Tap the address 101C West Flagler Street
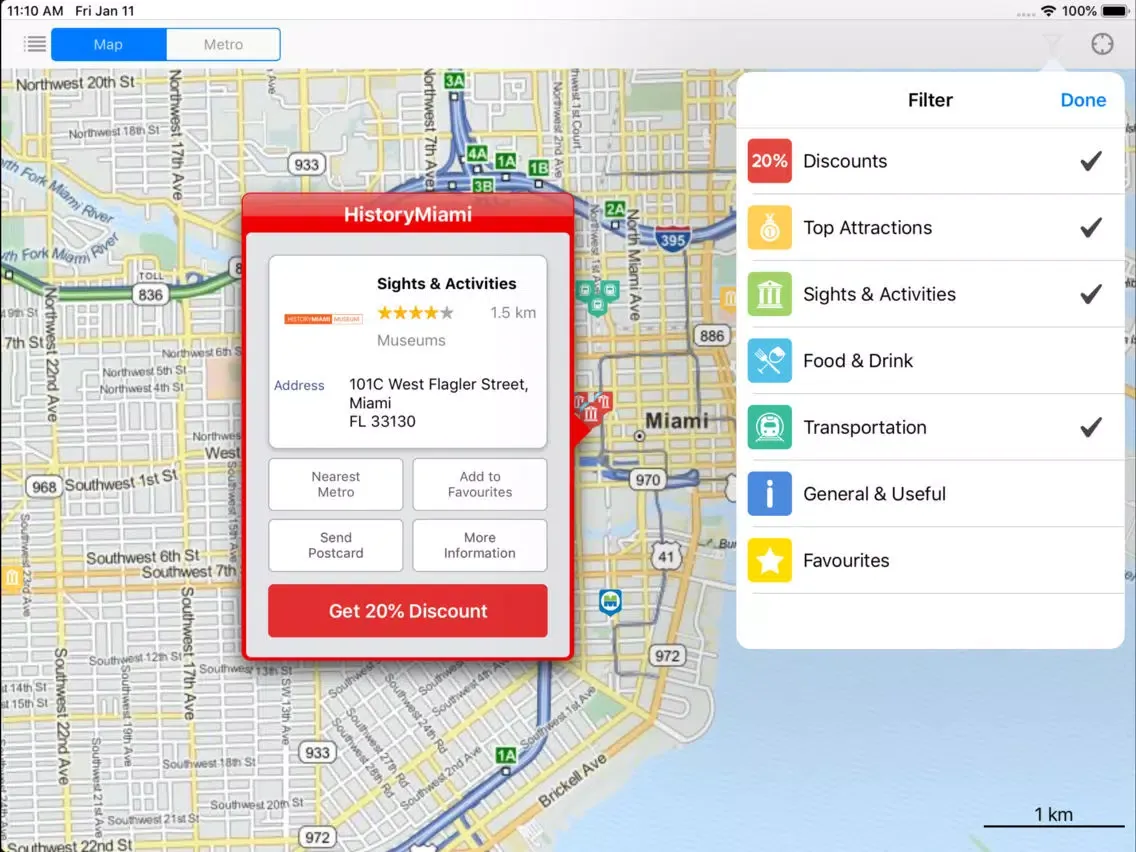Screen dimensions: 1136x852 [x=438, y=403]
